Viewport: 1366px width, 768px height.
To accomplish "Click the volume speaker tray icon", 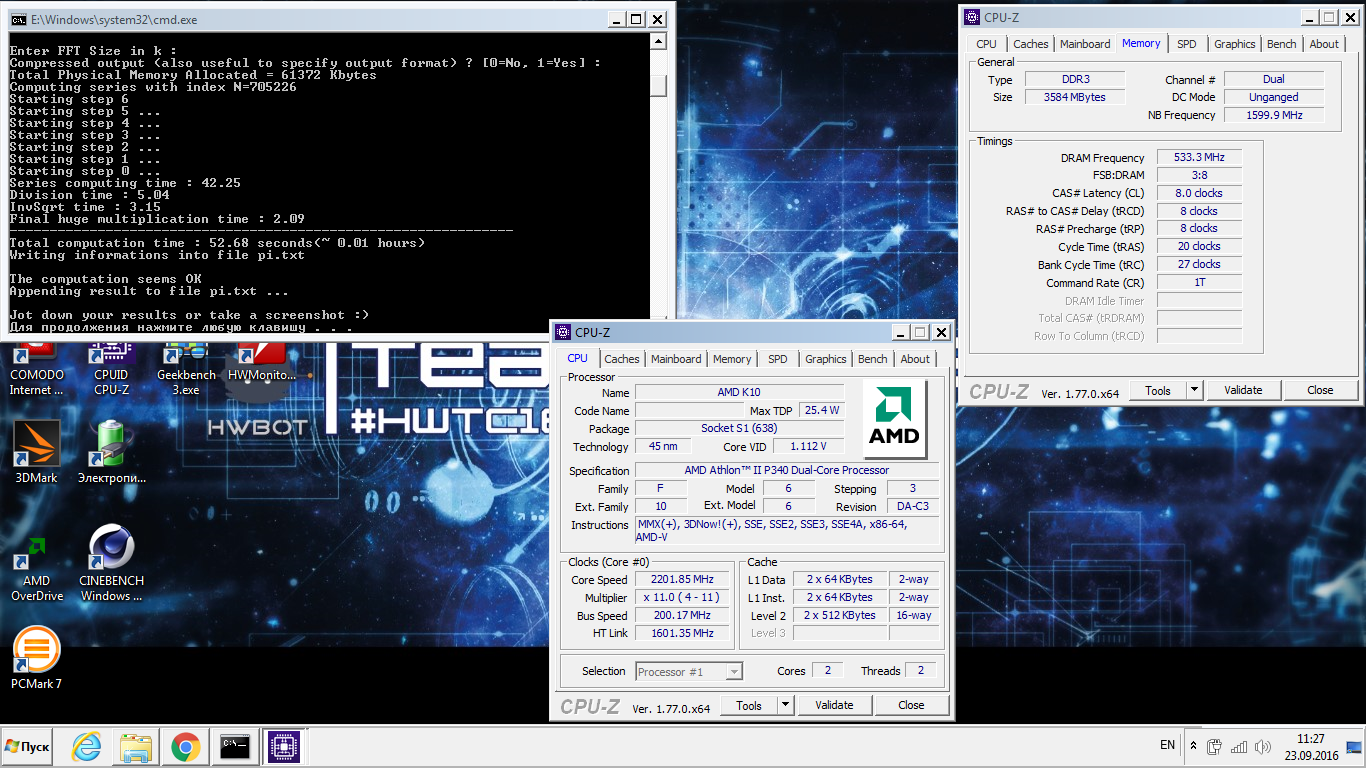I will [x=1262, y=746].
